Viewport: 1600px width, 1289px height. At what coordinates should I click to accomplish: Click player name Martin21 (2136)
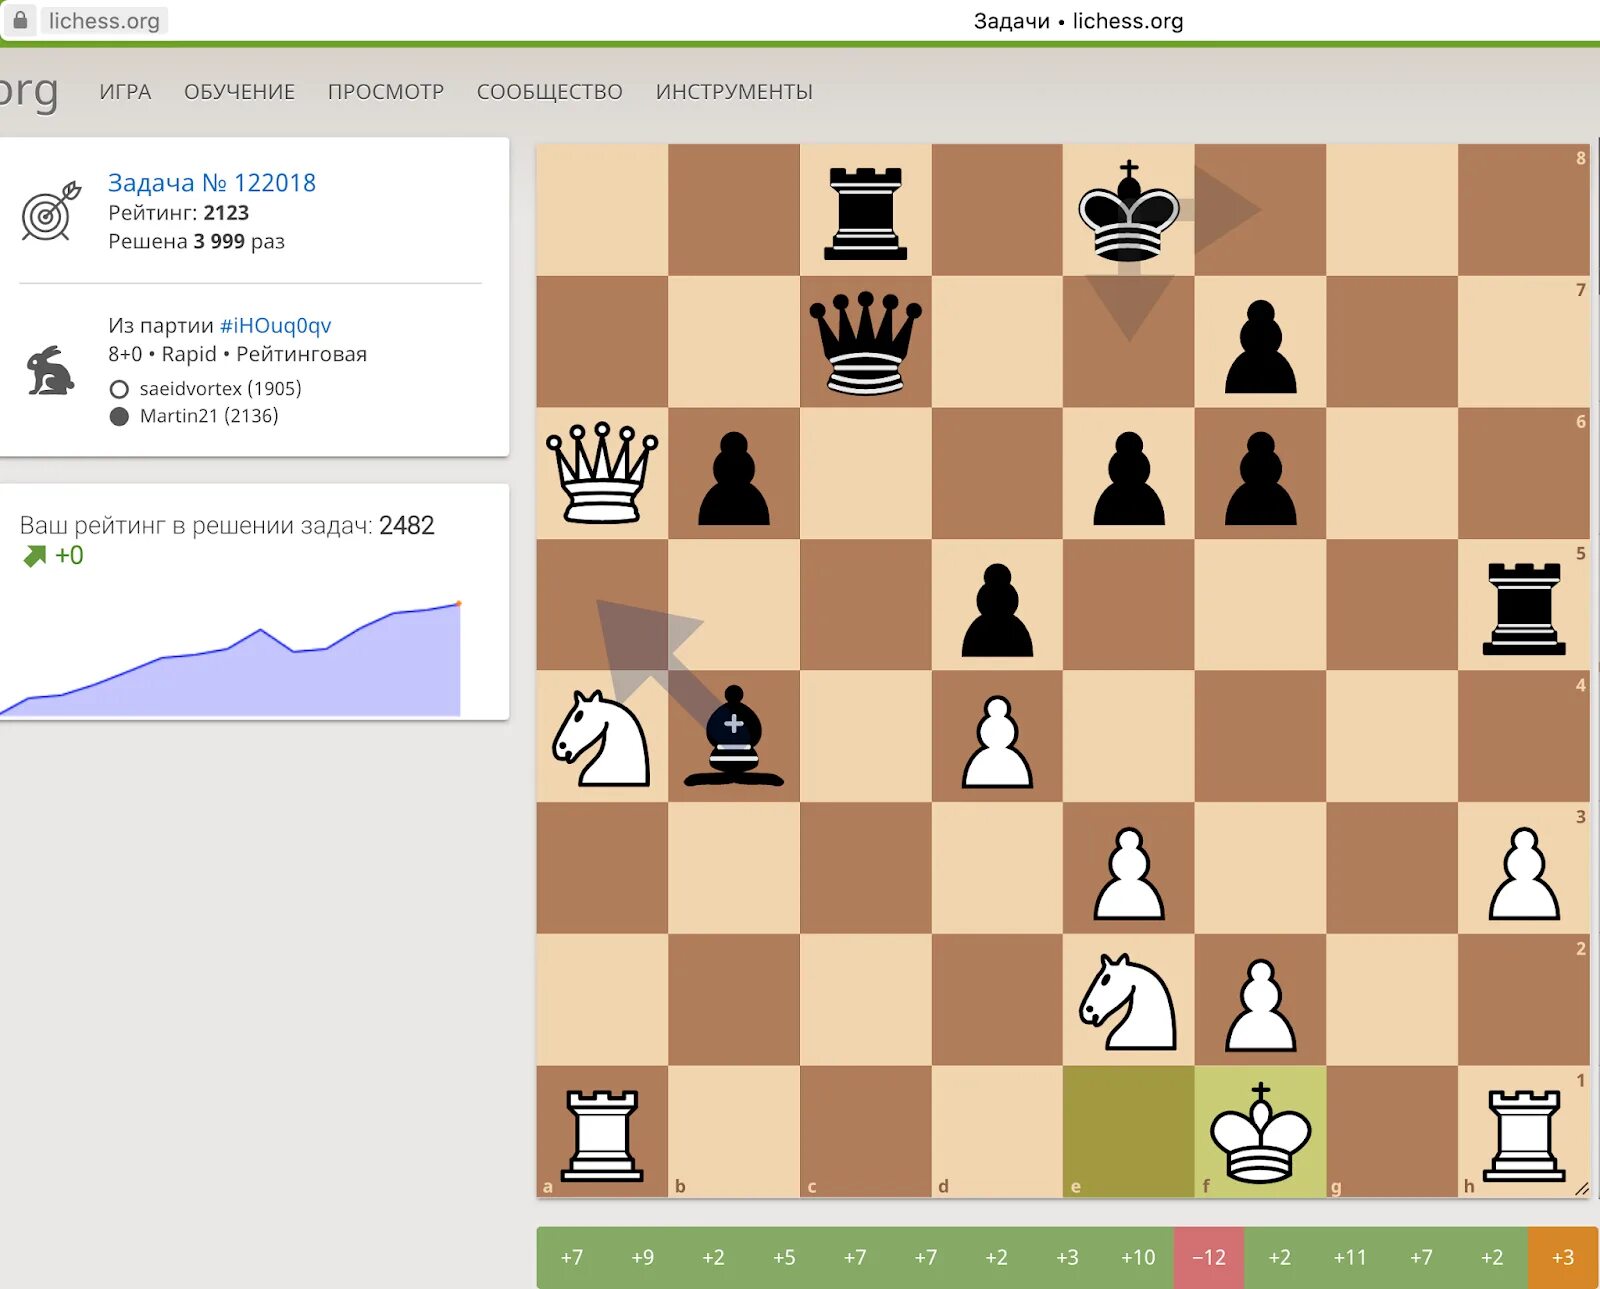(209, 416)
